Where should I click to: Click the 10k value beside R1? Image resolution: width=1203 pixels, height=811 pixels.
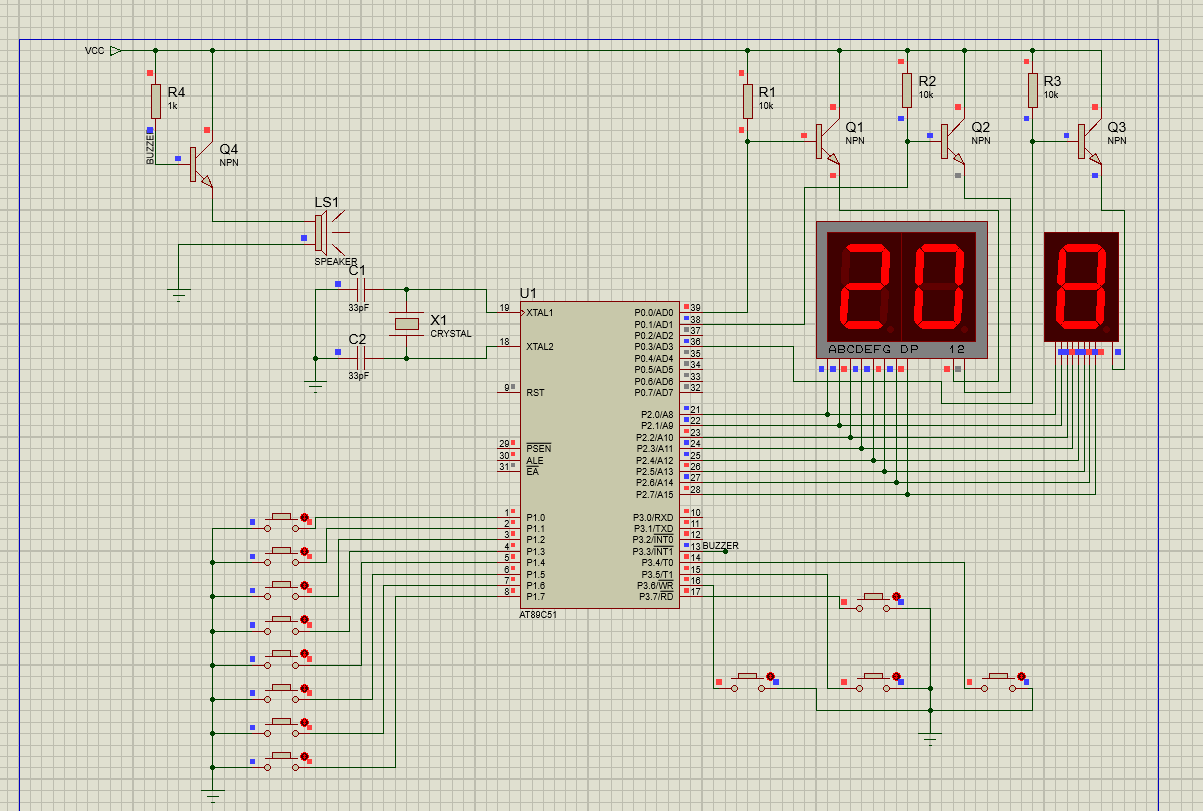click(x=766, y=105)
